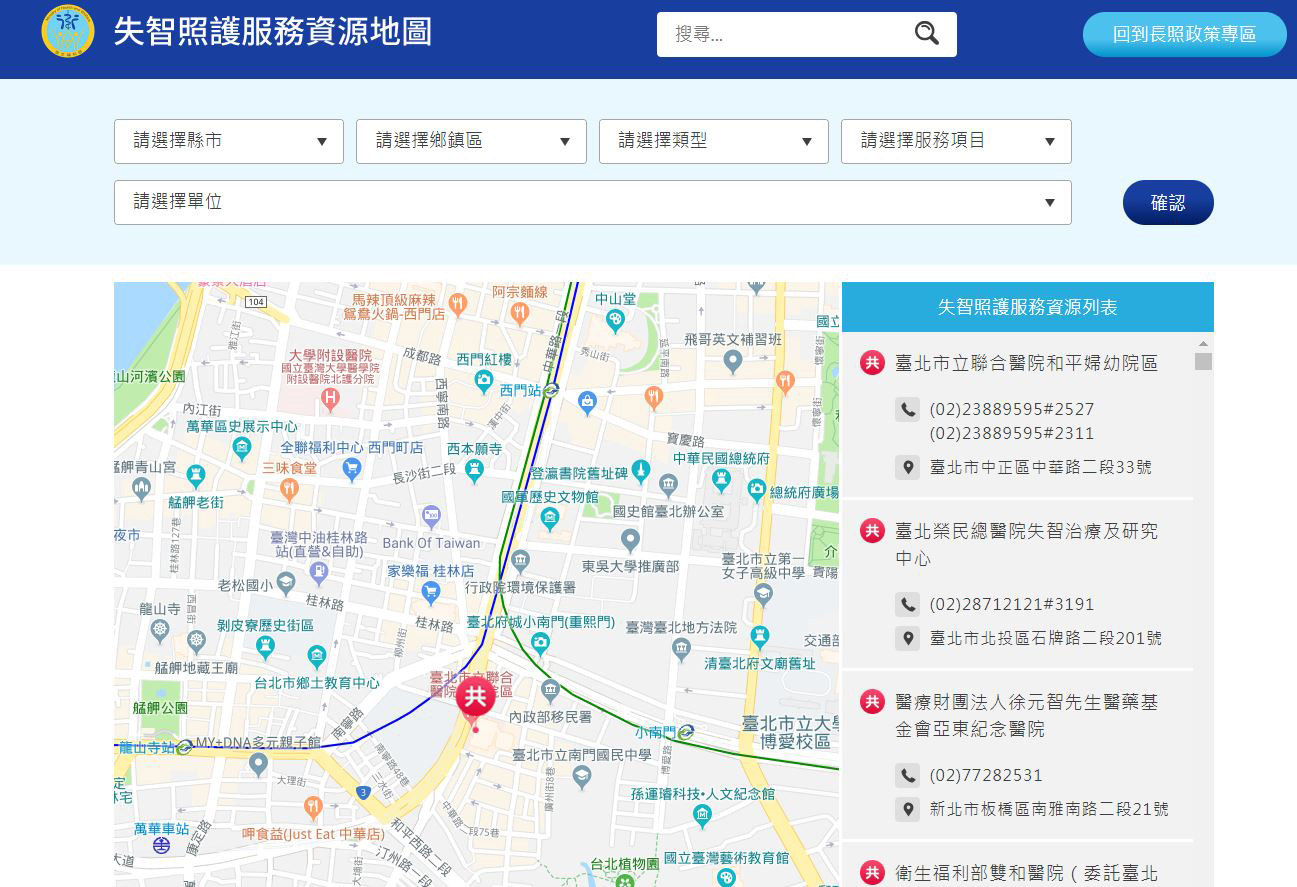This screenshot has width=1297, height=887.
Task: Open the 請選擇鄉鎮區 dropdown
Action: click(471, 141)
